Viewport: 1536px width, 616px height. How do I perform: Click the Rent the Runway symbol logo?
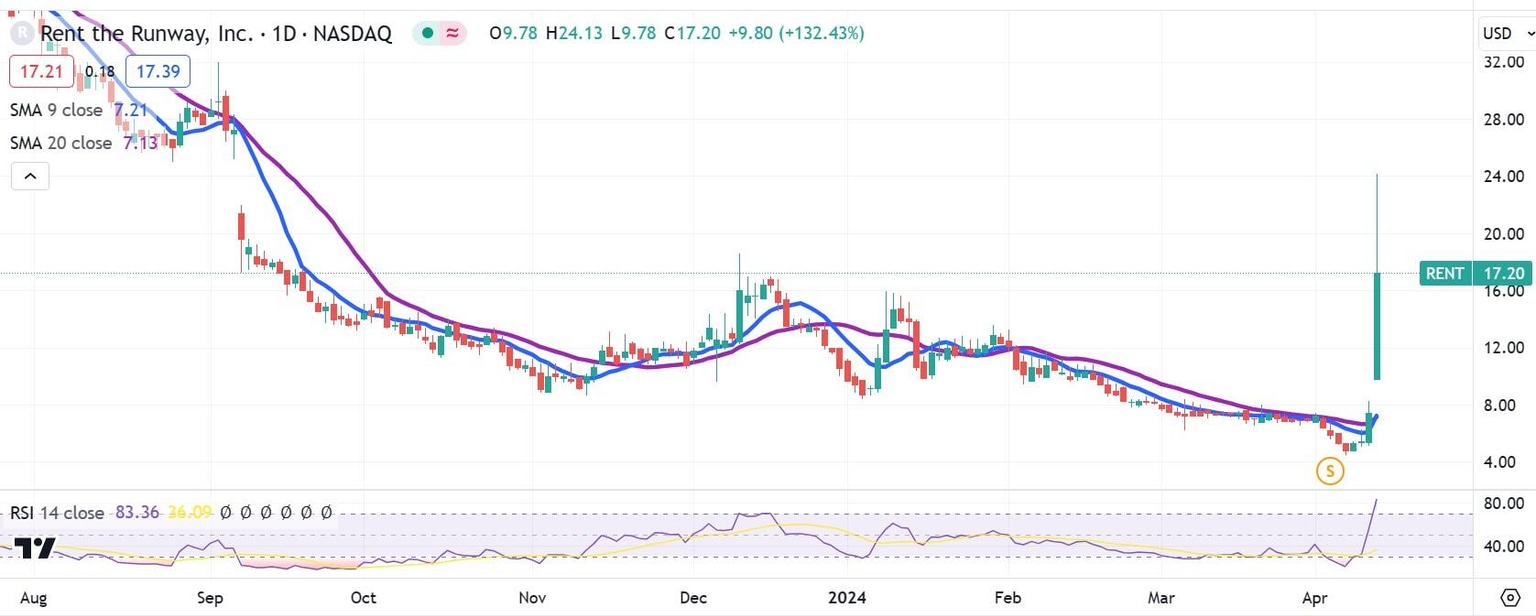22,33
